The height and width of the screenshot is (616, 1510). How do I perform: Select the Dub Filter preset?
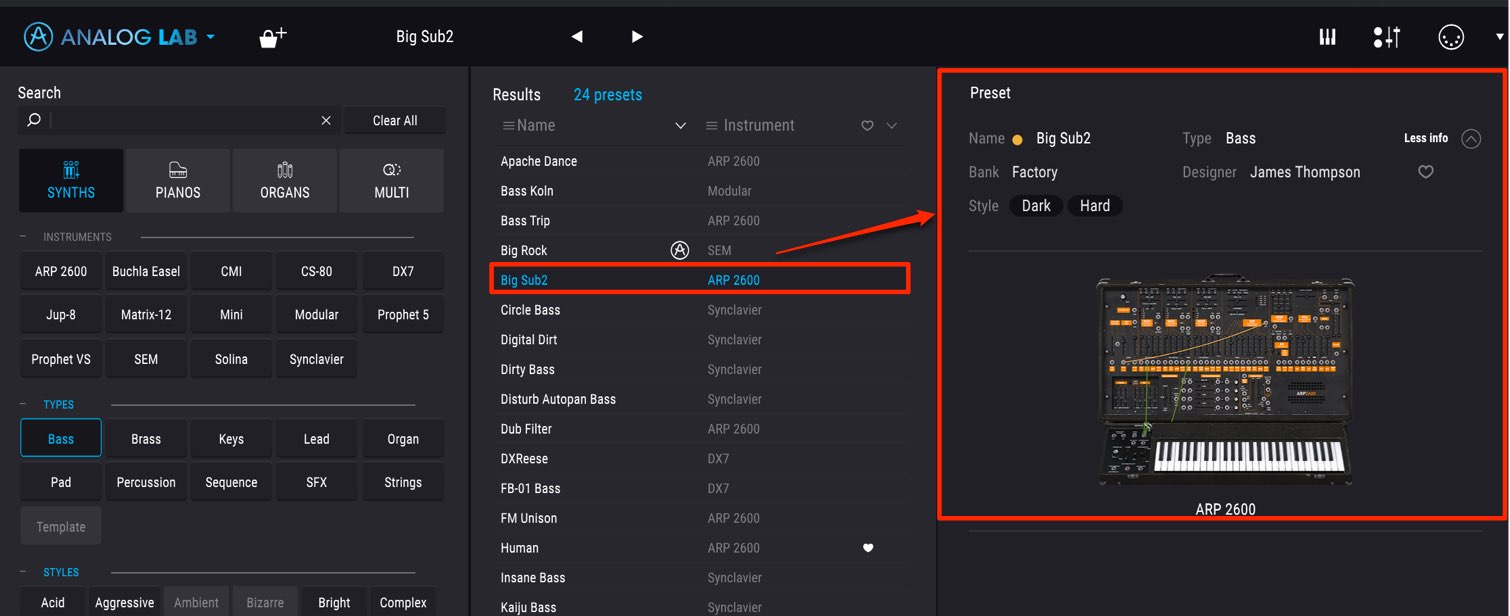700,429
